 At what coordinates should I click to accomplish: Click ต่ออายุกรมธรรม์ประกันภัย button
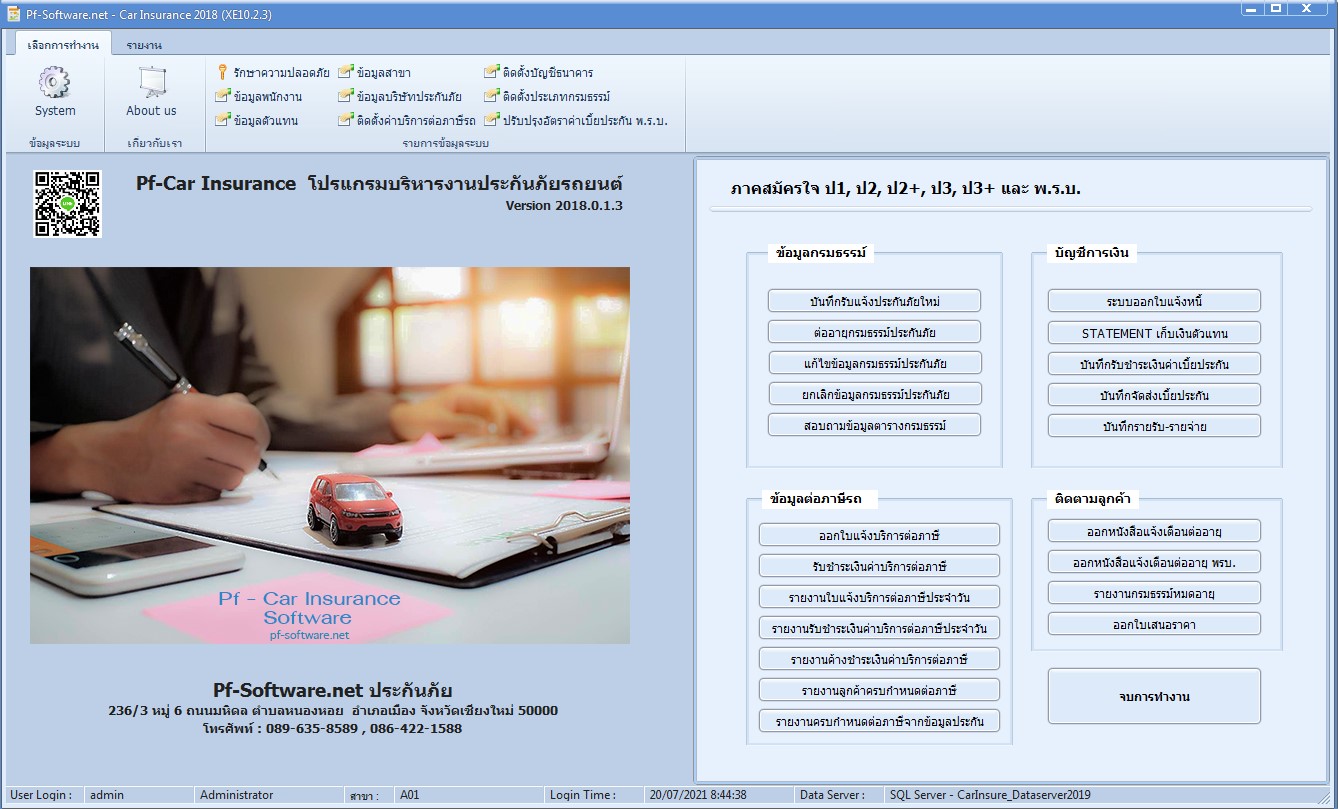coord(874,332)
